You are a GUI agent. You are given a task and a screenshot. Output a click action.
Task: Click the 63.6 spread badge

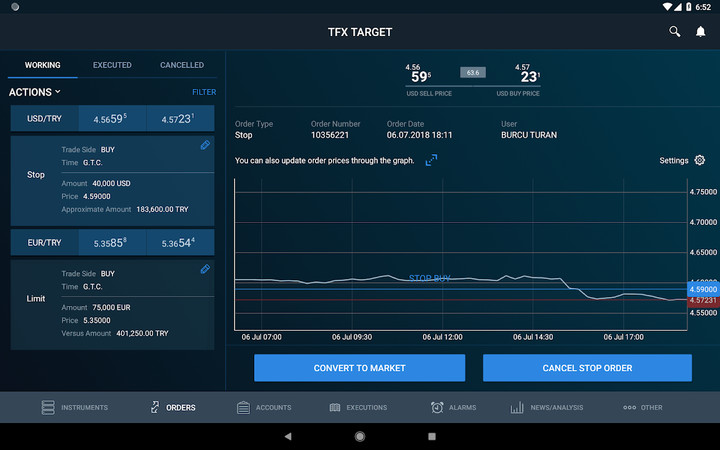click(473, 73)
